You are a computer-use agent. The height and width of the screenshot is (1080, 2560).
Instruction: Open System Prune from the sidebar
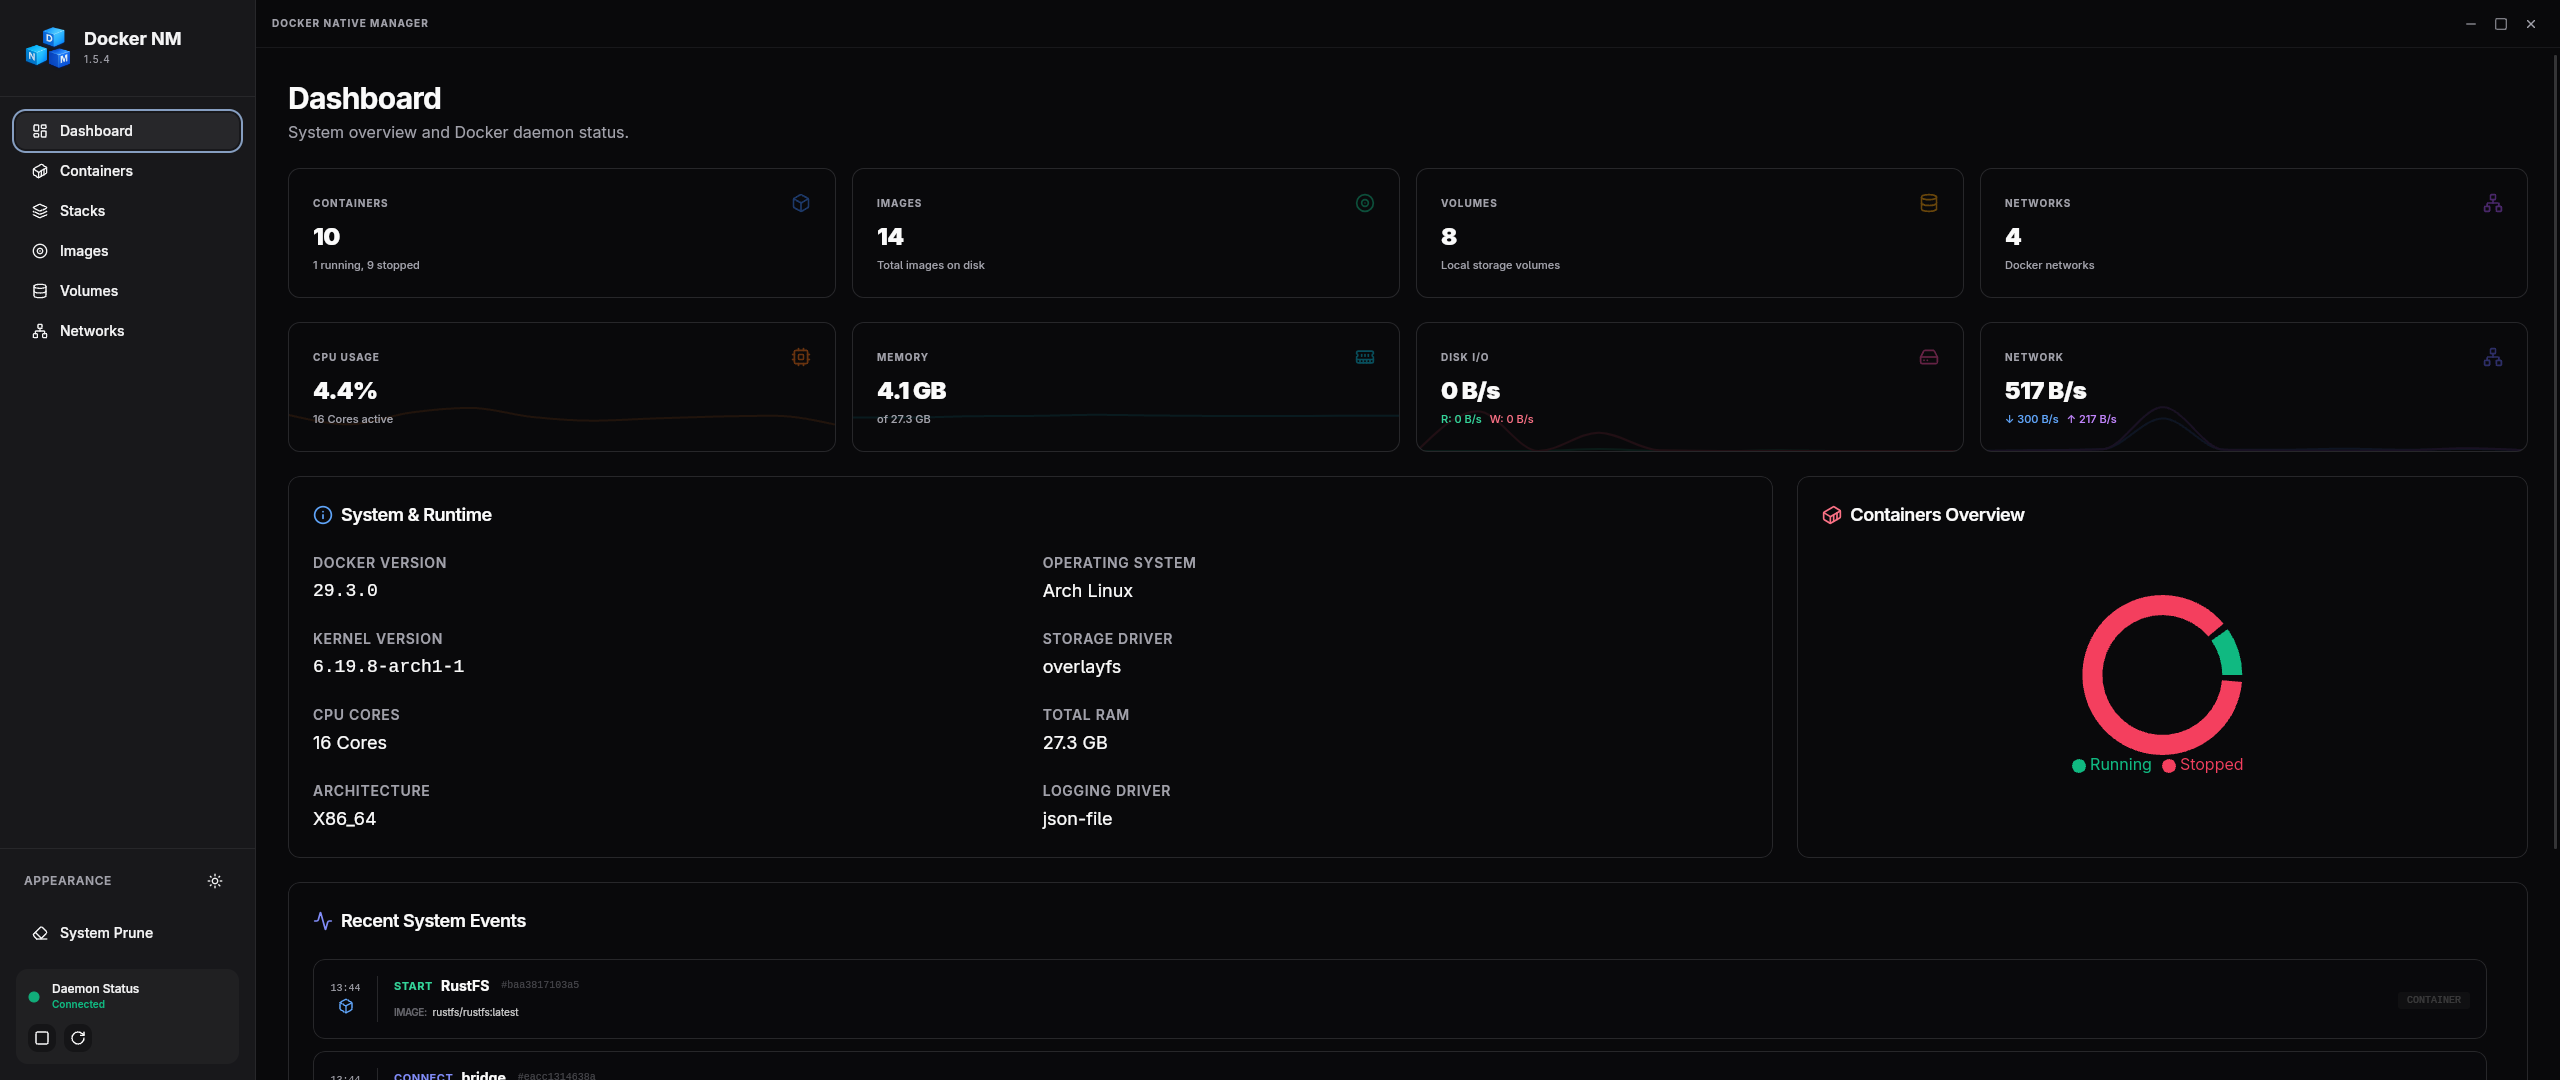coord(106,933)
